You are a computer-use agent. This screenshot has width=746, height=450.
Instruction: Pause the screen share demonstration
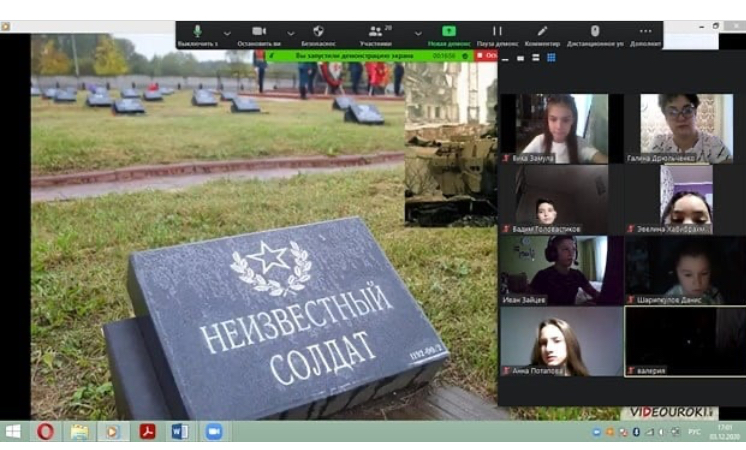pos(497,33)
